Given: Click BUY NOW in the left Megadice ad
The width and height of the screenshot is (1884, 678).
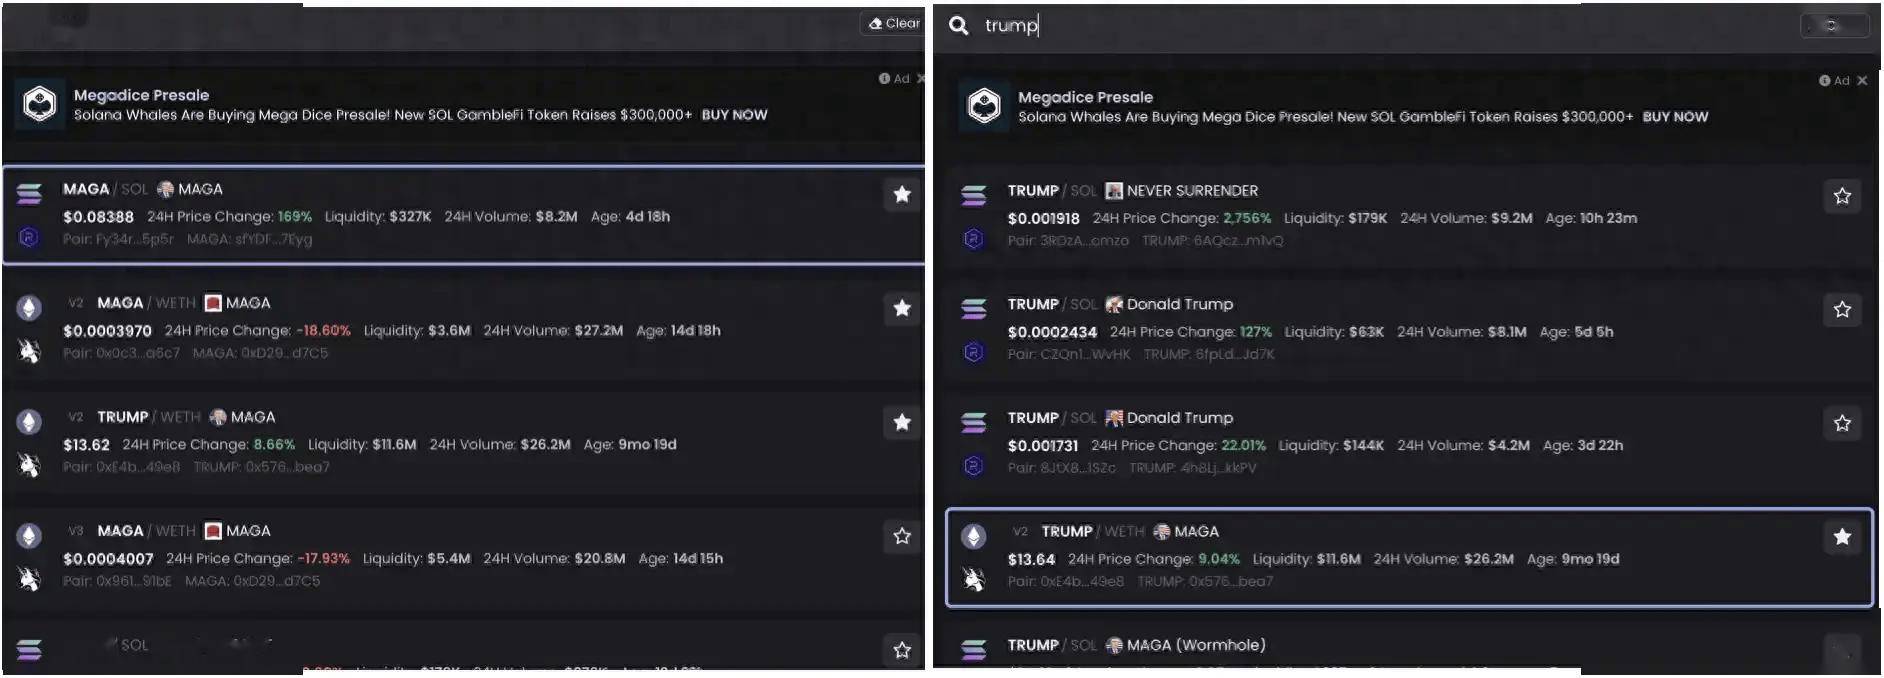Looking at the screenshot, I should point(734,115).
